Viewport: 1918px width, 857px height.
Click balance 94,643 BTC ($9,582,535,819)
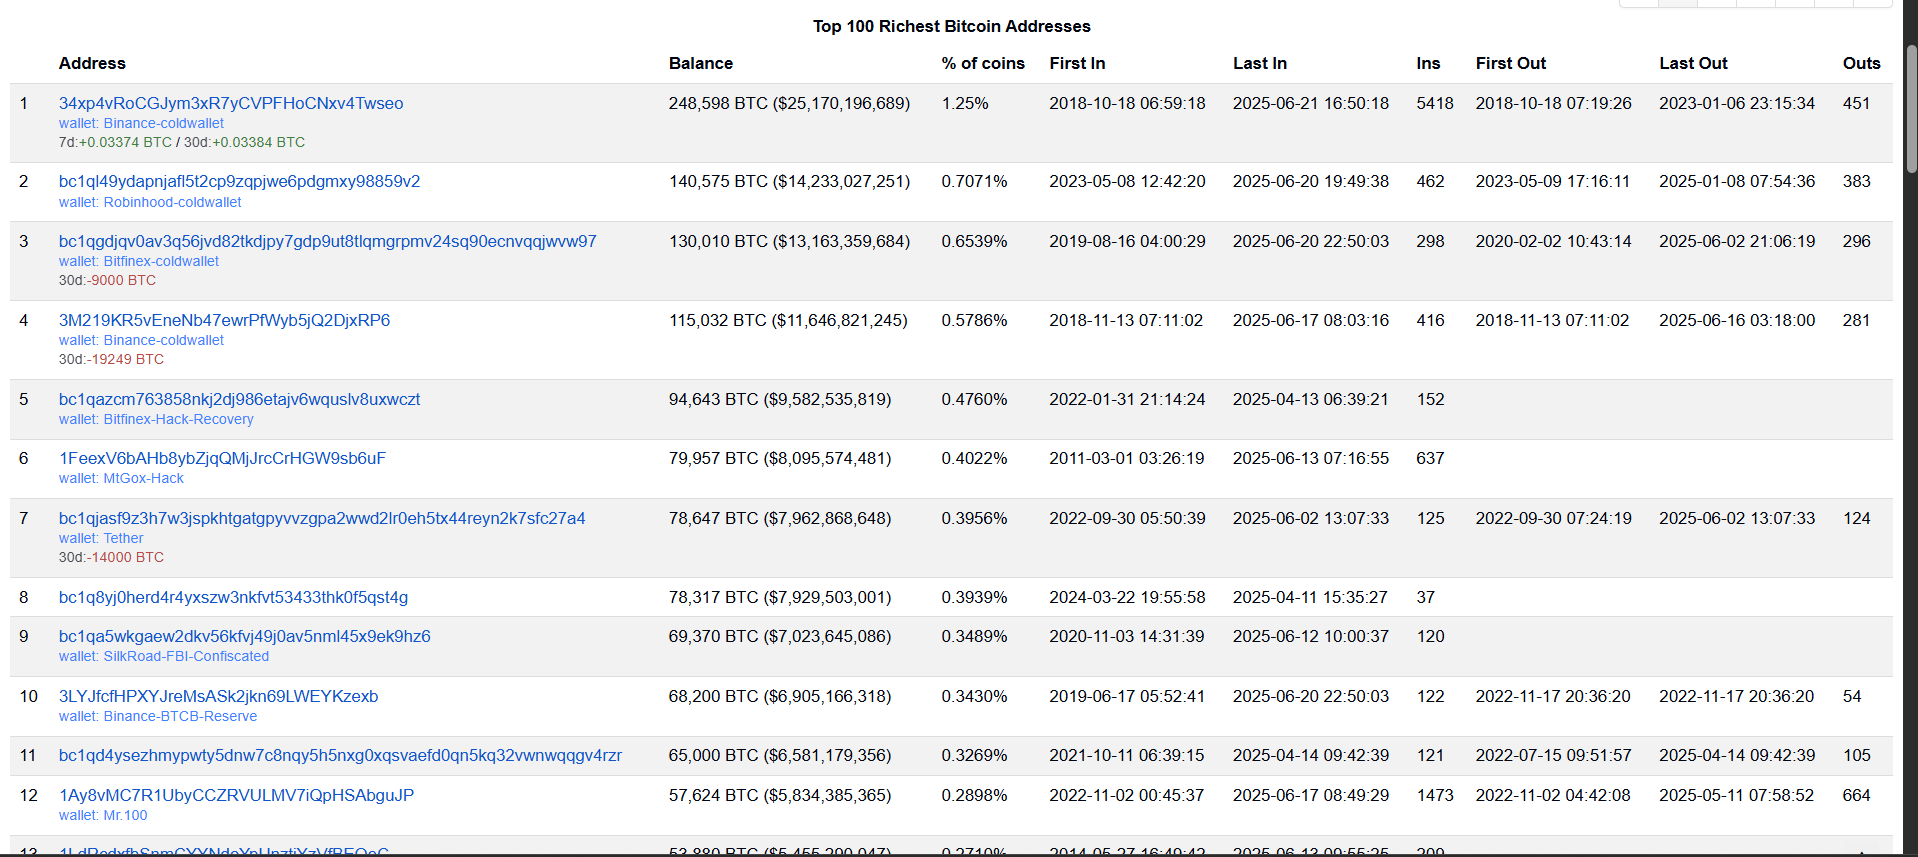coord(780,399)
